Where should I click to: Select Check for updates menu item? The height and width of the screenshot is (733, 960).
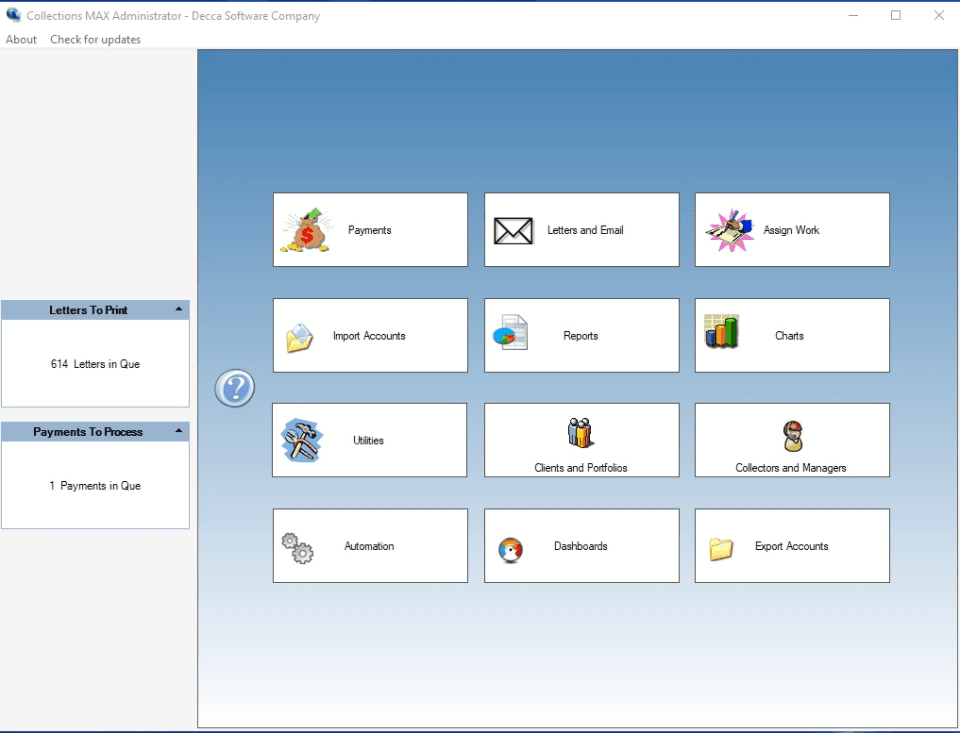[96, 40]
